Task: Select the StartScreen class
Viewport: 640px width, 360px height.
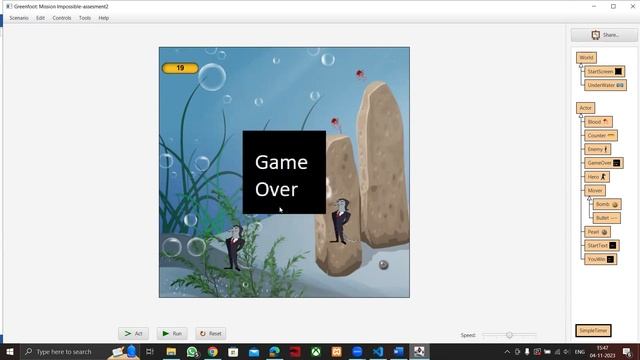Action: coord(604,71)
